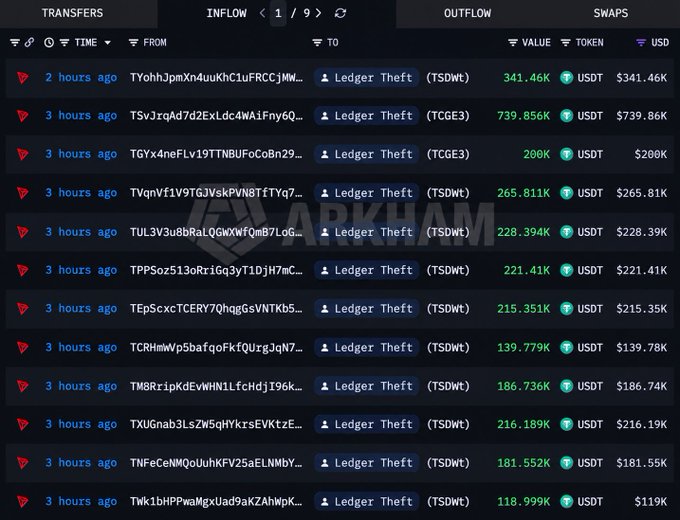Open the FROM column filter
Viewport: 680px width, 520px height.
134,43
